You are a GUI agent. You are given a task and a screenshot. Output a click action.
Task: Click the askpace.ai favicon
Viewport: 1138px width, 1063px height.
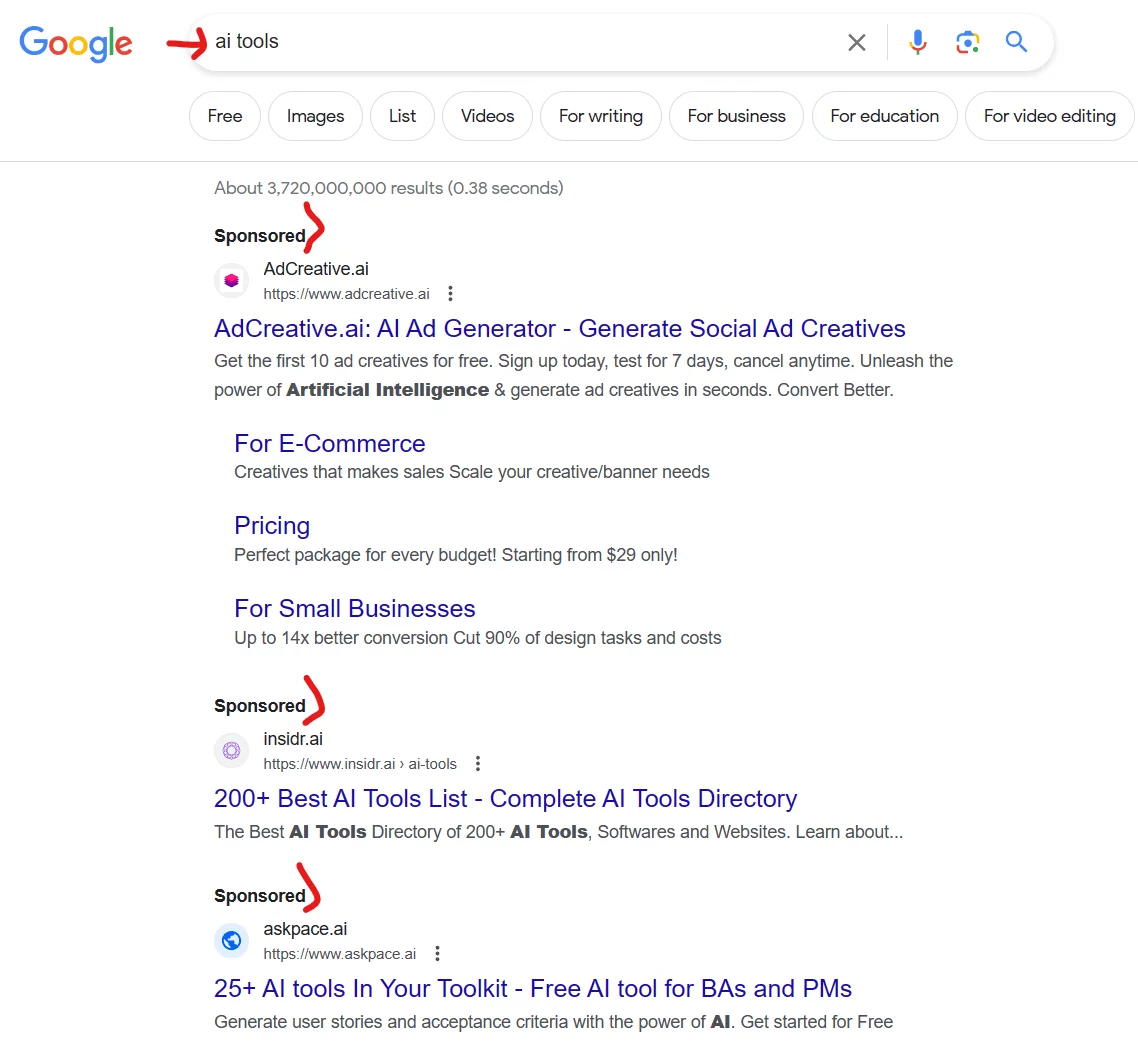(x=232, y=941)
